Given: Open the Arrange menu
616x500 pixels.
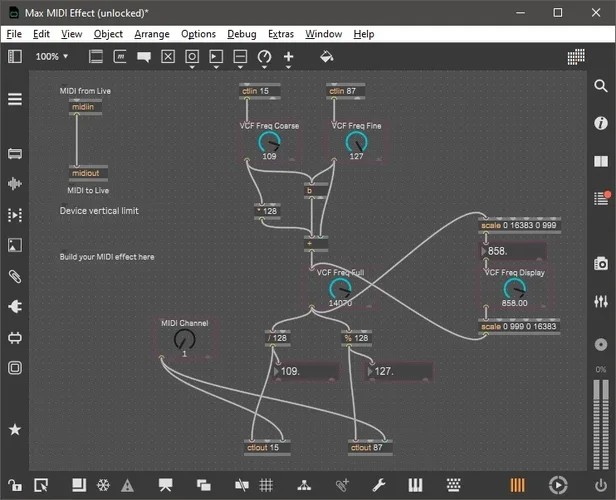Looking at the screenshot, I should pyautogui.click(x=151, y=34).
